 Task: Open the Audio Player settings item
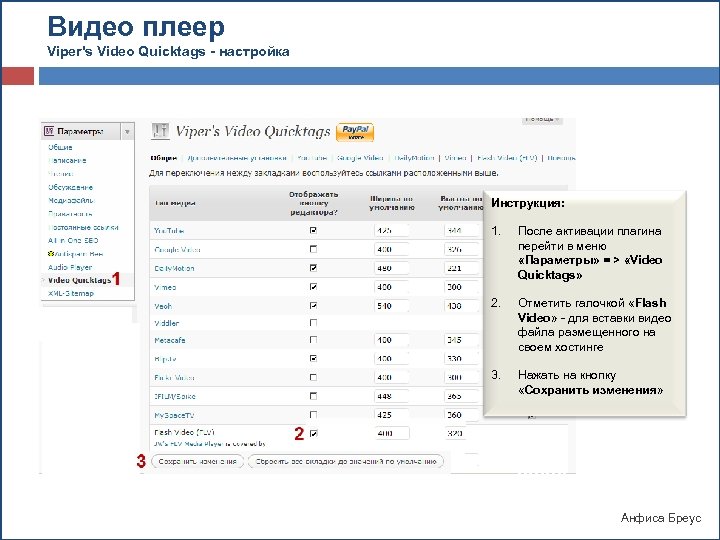(x=70, y=267)
